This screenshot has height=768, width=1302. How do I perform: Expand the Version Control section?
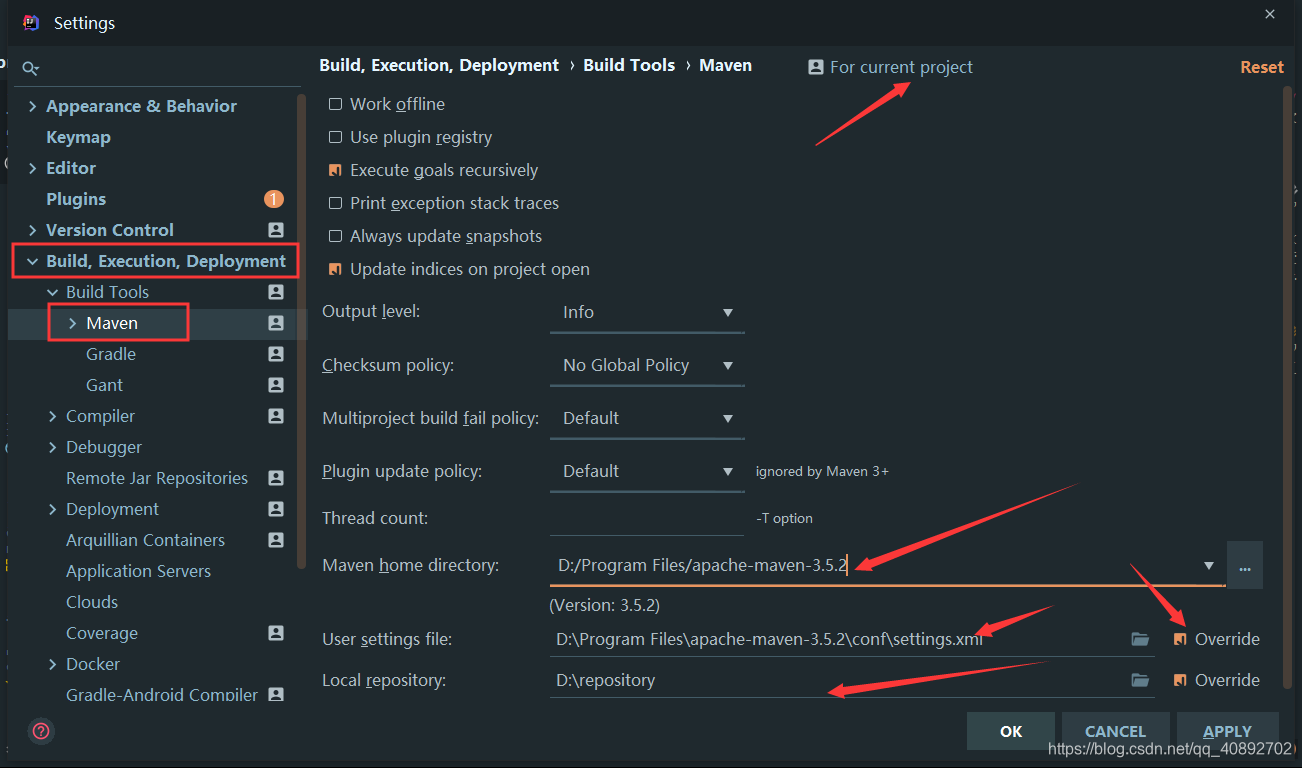(x=32, y=230)
